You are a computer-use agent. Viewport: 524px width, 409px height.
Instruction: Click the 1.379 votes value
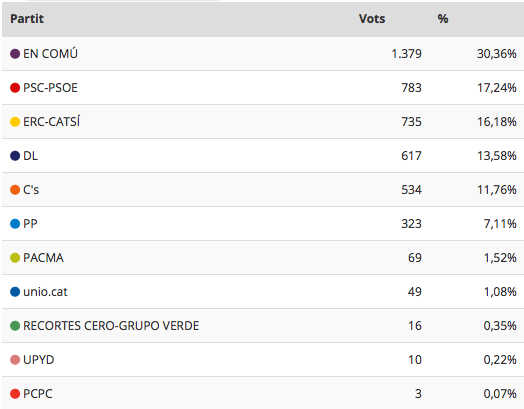click(x=406, y=54)
